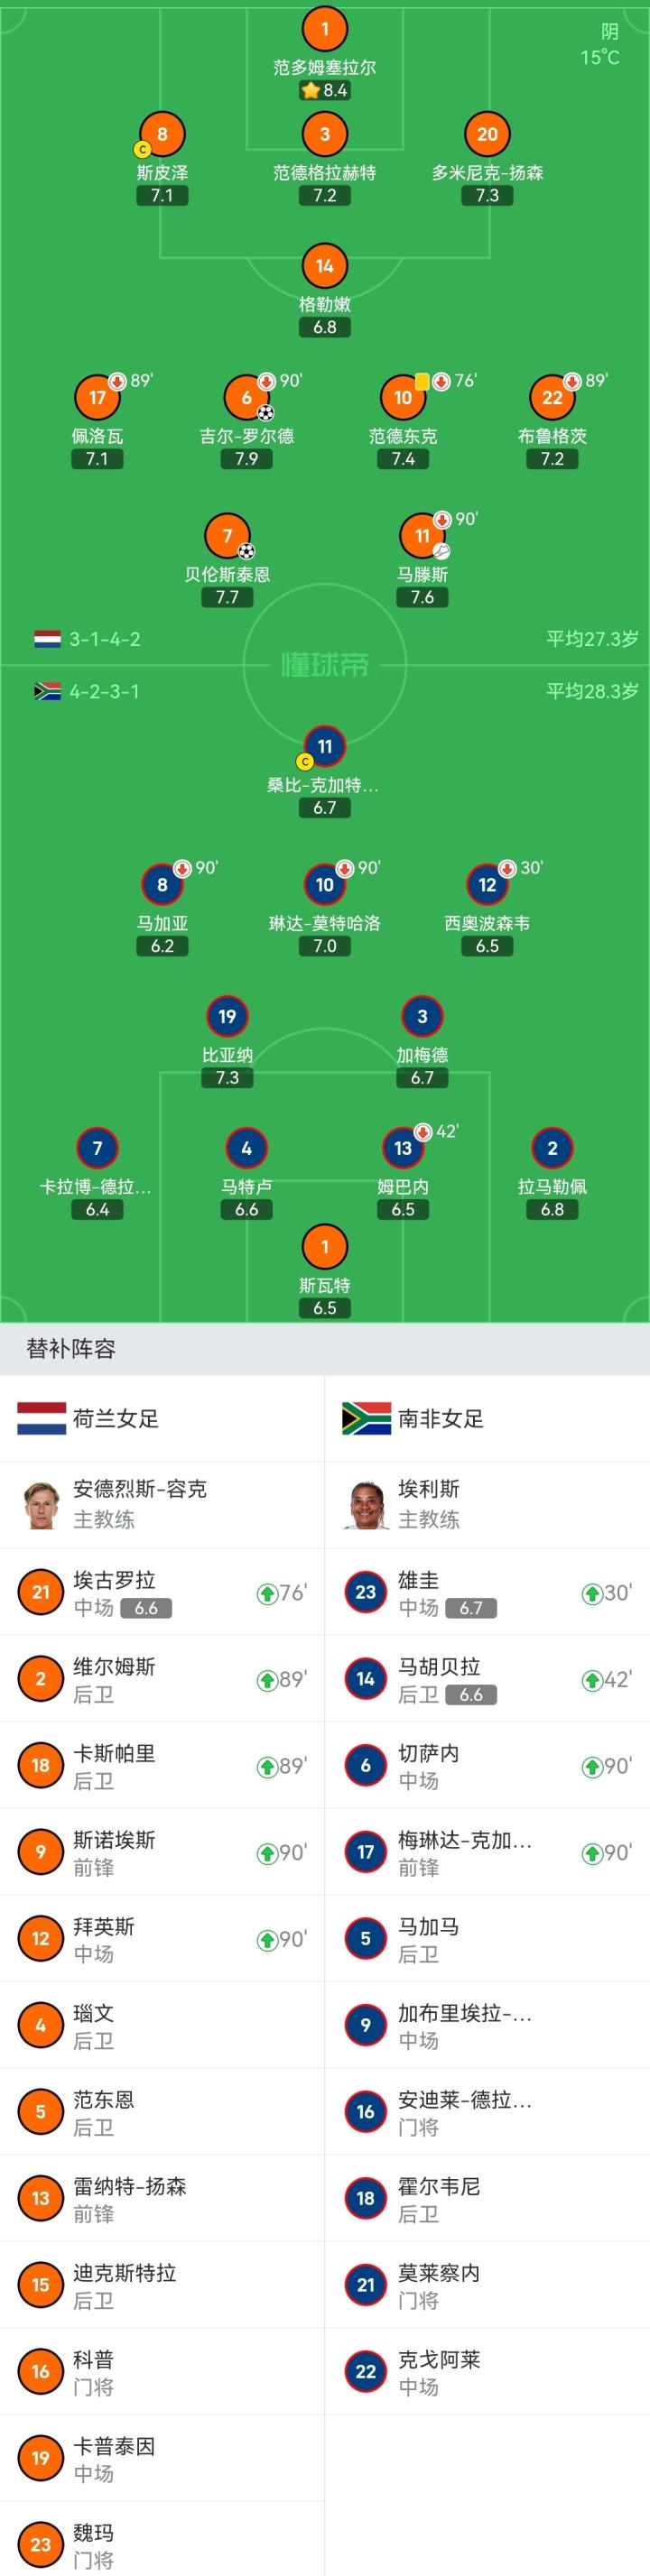Open the number 7 贝伦斯泰恩 player circle
The width and height of the screenshot is (650, 2576).
(227, 536)
